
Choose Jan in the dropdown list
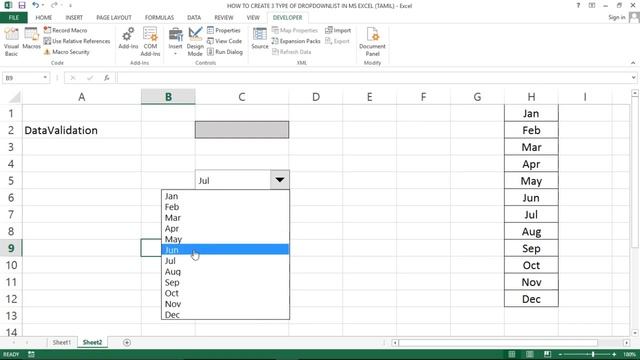[225, 196]
